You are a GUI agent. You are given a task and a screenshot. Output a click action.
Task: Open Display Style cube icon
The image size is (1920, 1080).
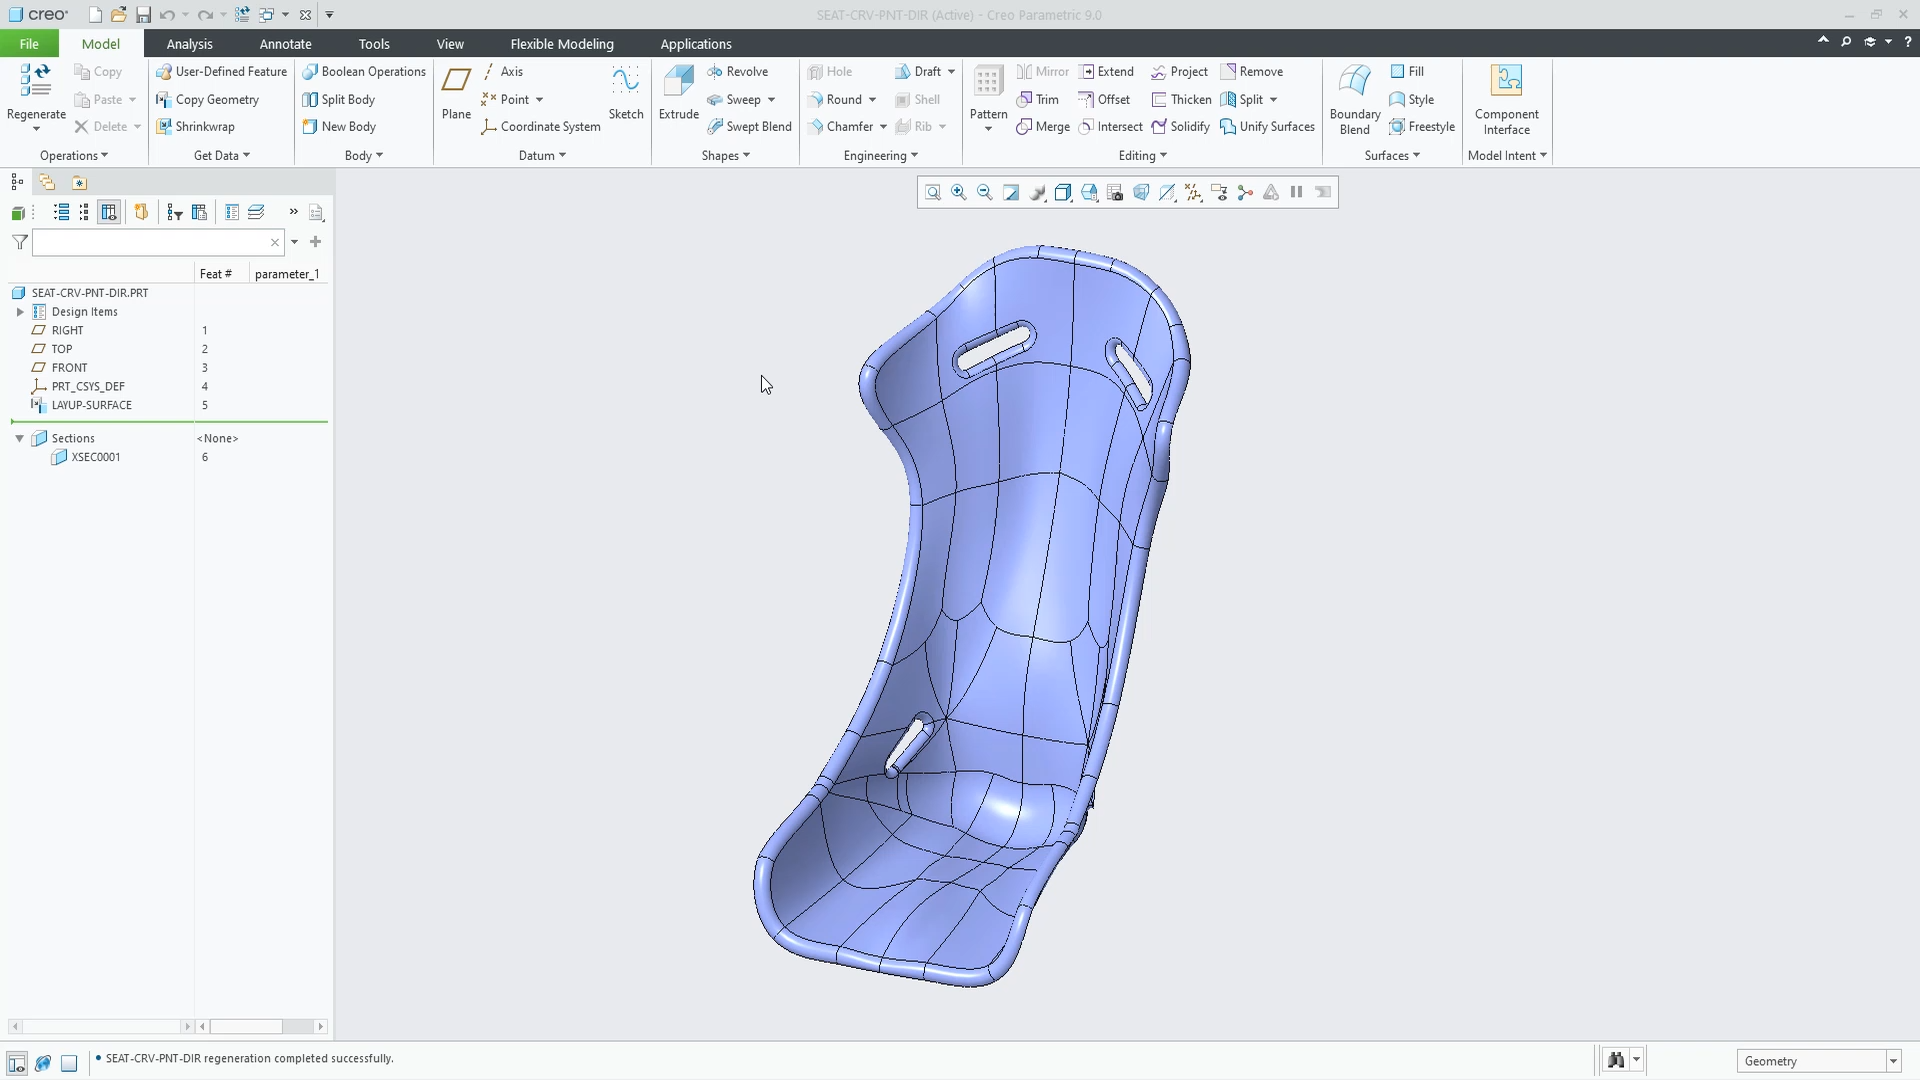click(x=1063, y=192)
